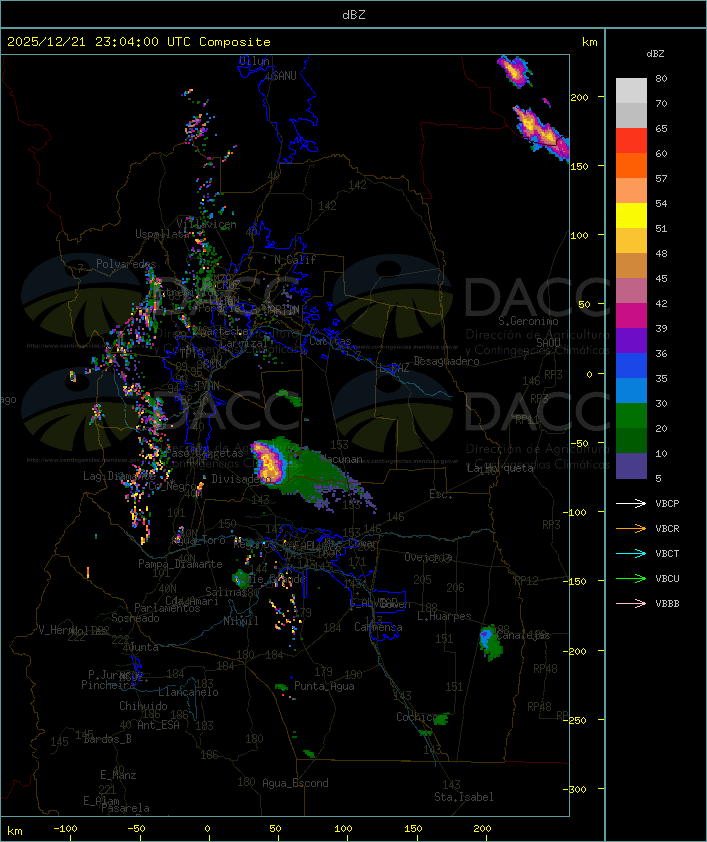
Task: Click the 'N_Calif' place label
Action: point(295,259)
